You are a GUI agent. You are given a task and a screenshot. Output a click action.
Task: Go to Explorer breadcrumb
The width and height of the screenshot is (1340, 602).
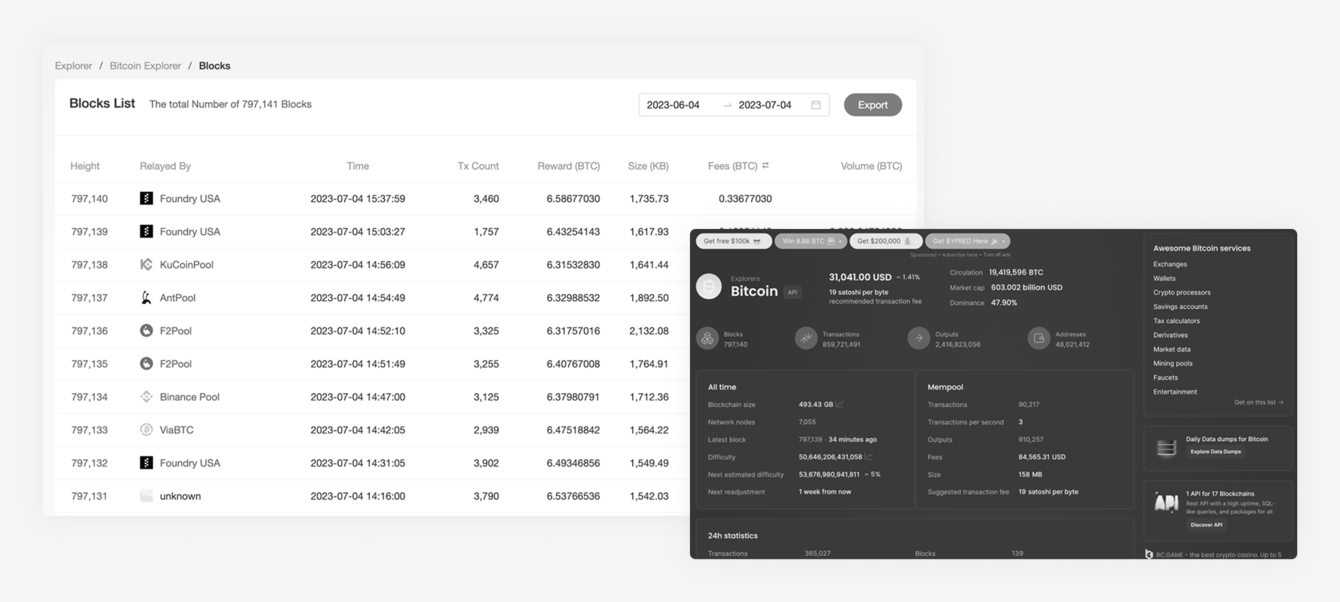coord(74,66)
